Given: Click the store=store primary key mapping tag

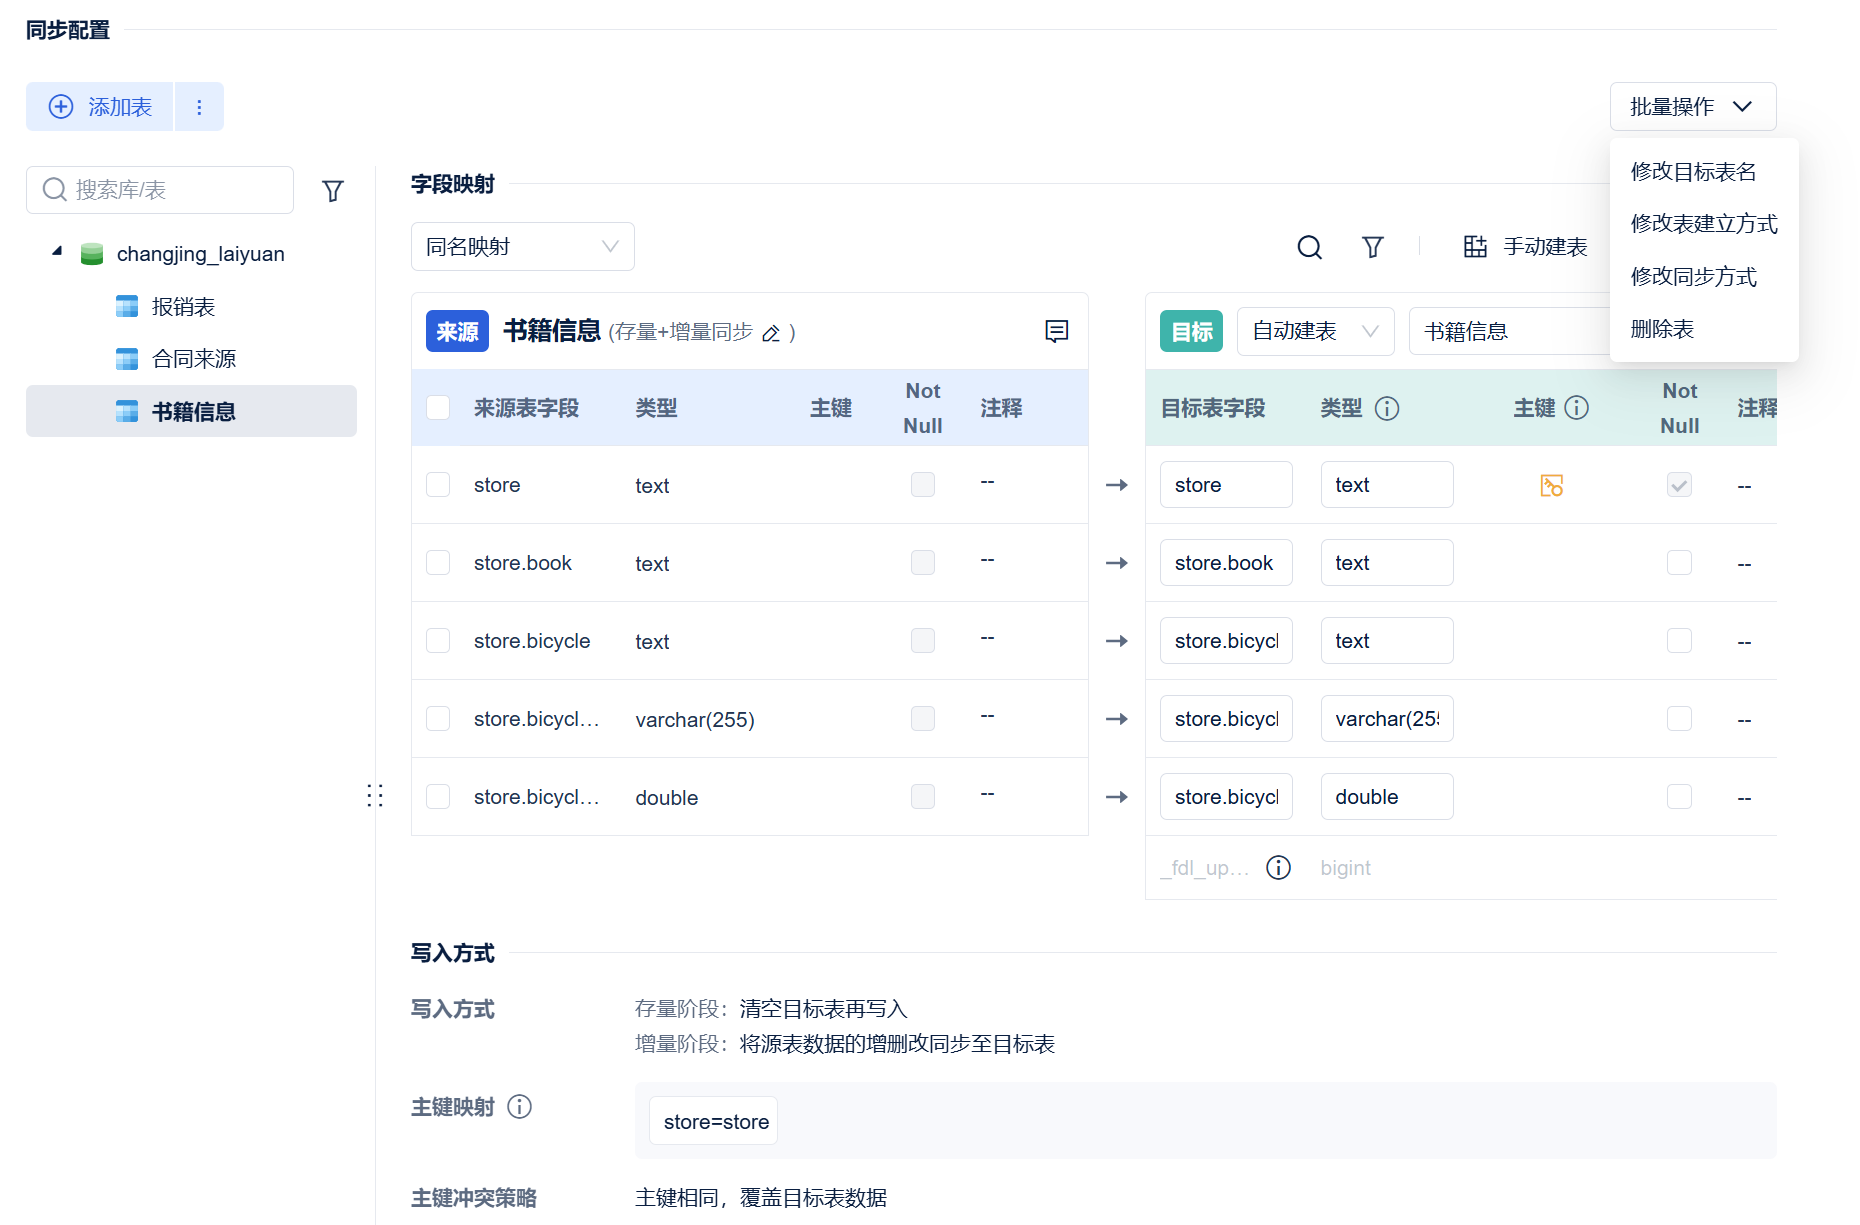Looking at the screenshot, I should pyautogui.click(x=714, y=1122).
